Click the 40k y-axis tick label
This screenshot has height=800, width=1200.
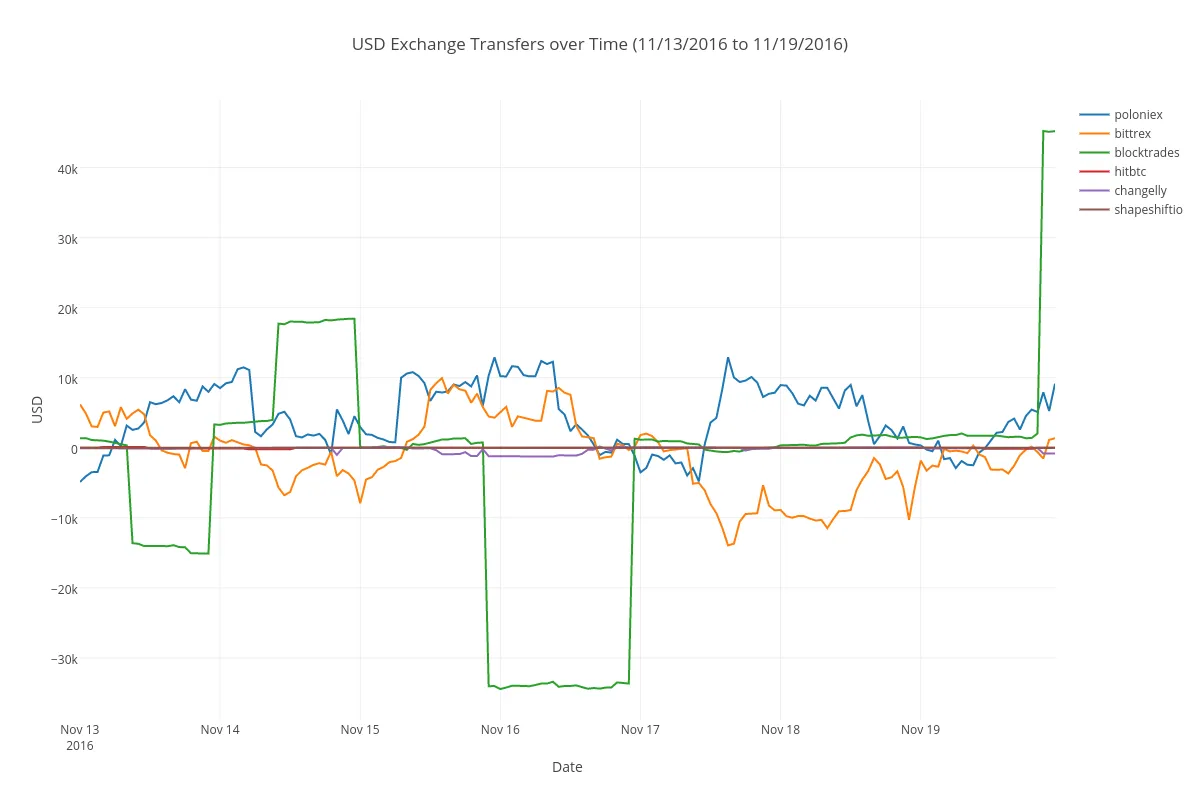click(x=67, y=169)
